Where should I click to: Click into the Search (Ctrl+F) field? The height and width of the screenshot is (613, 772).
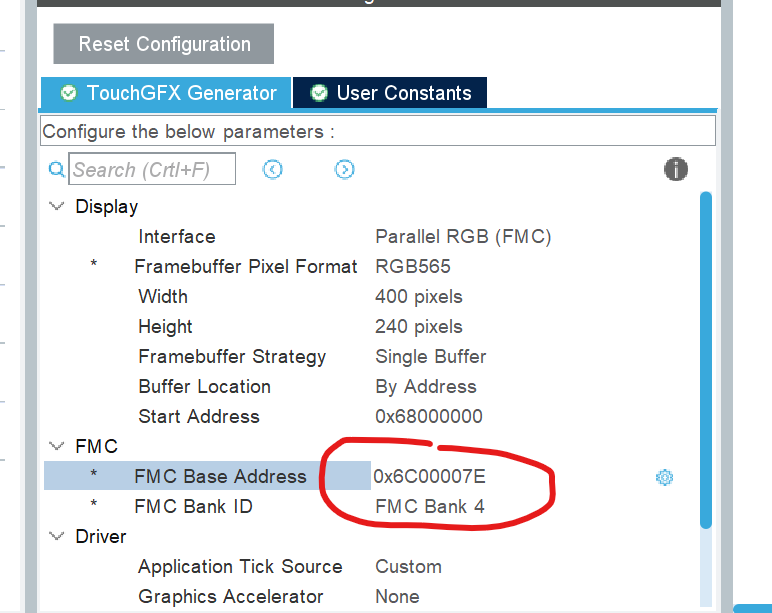point(152,169)
